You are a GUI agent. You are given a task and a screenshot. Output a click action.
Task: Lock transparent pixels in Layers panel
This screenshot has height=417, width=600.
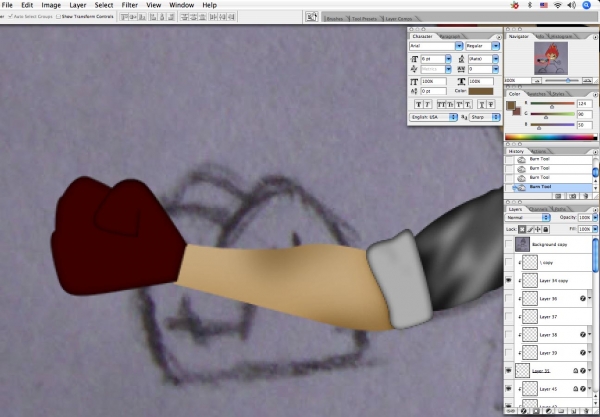pos(522,229)
